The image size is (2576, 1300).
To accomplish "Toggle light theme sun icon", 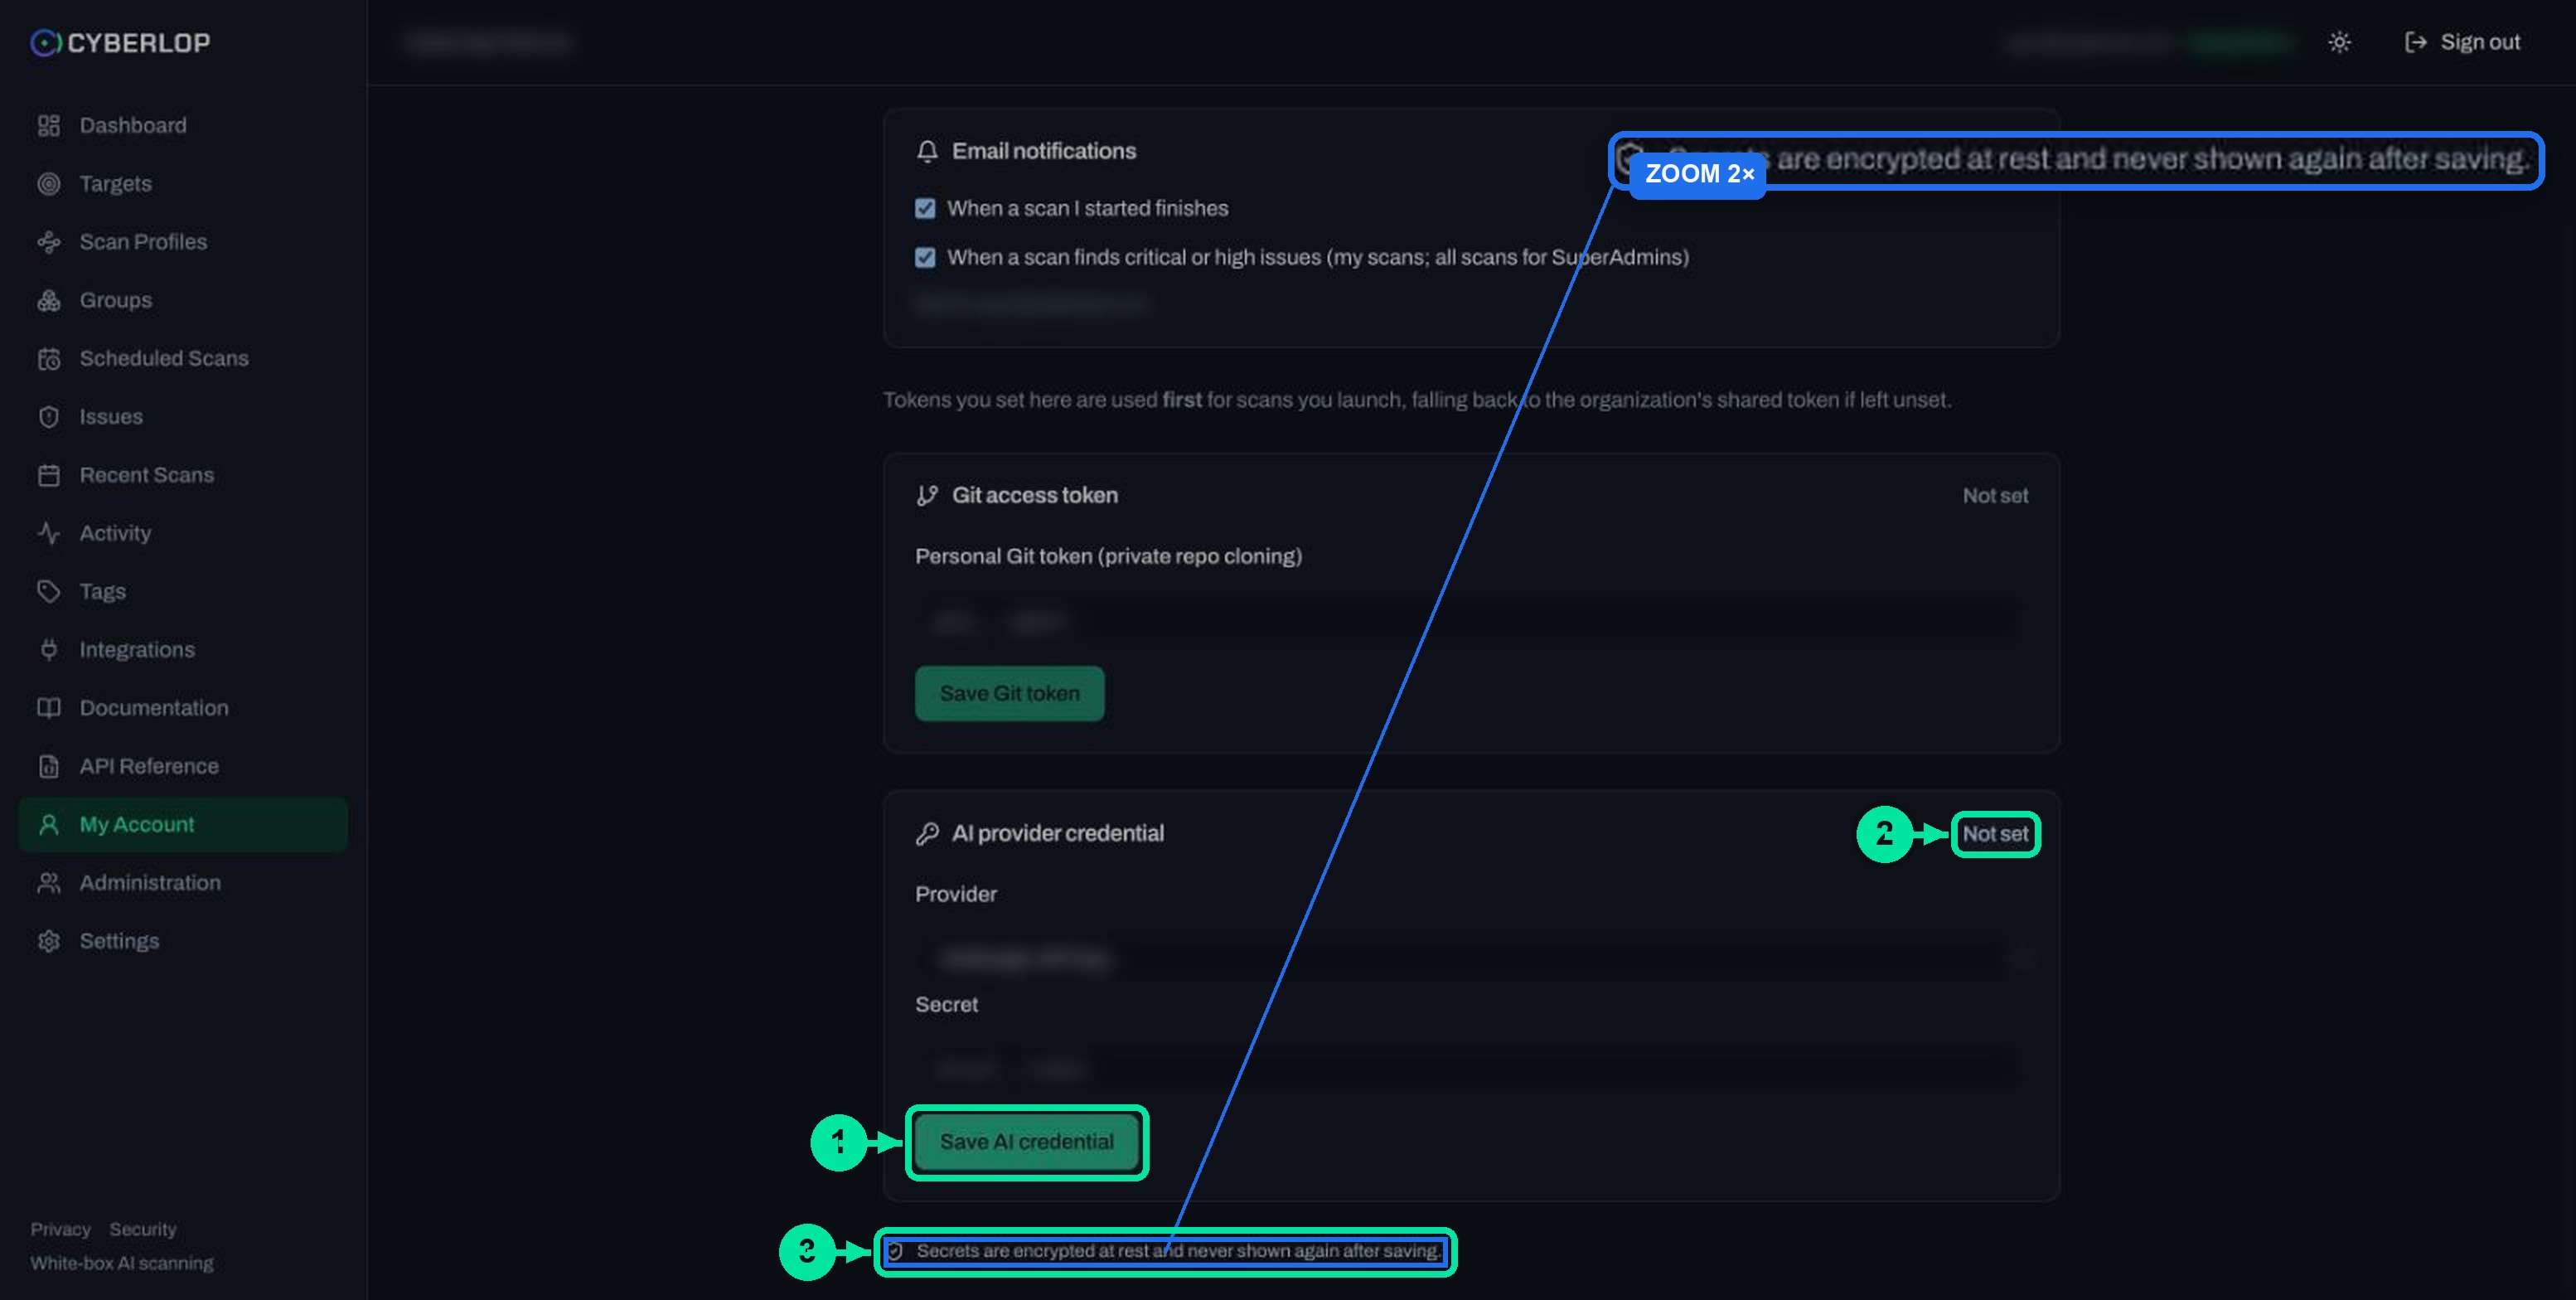I will point(2339,42).
